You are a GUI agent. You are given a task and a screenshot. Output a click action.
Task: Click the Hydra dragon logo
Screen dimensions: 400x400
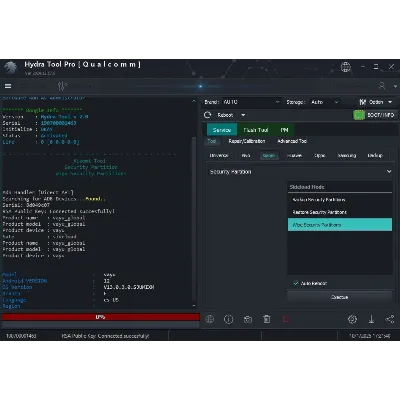pyautogui.click(x=11, y=68)
